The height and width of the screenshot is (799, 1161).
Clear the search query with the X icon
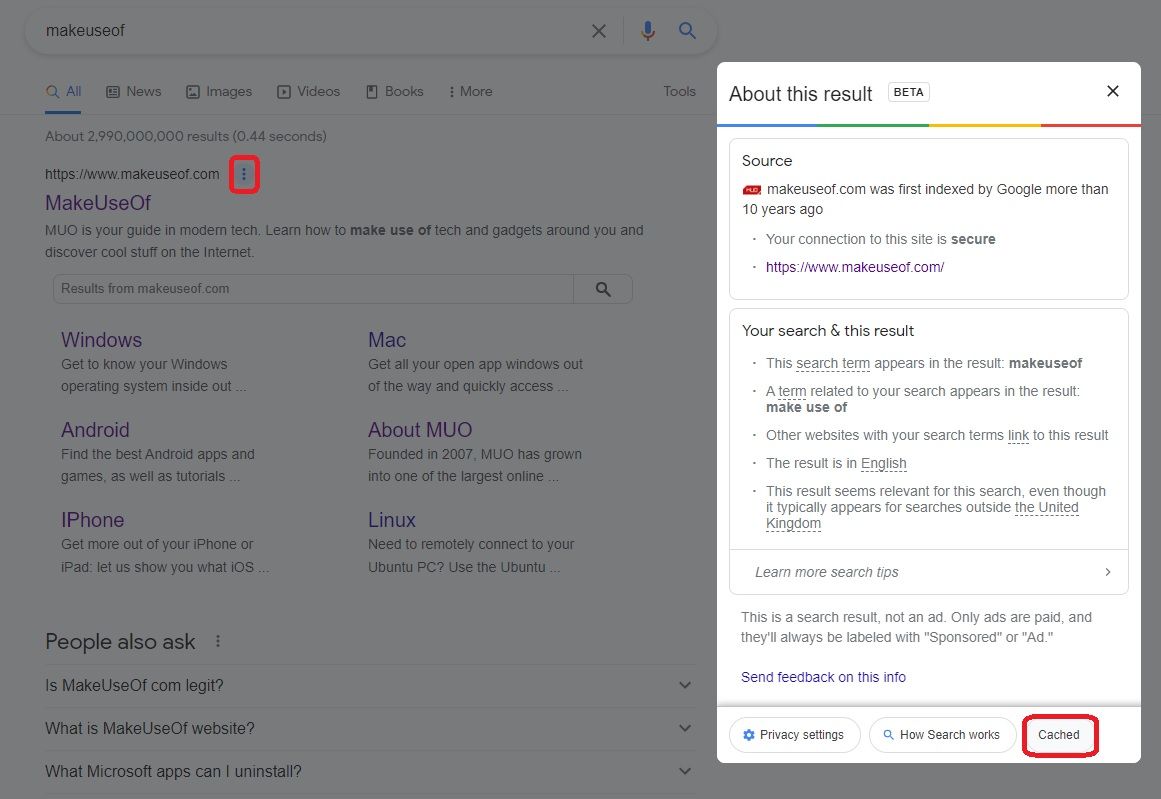[x=598, y=30]
